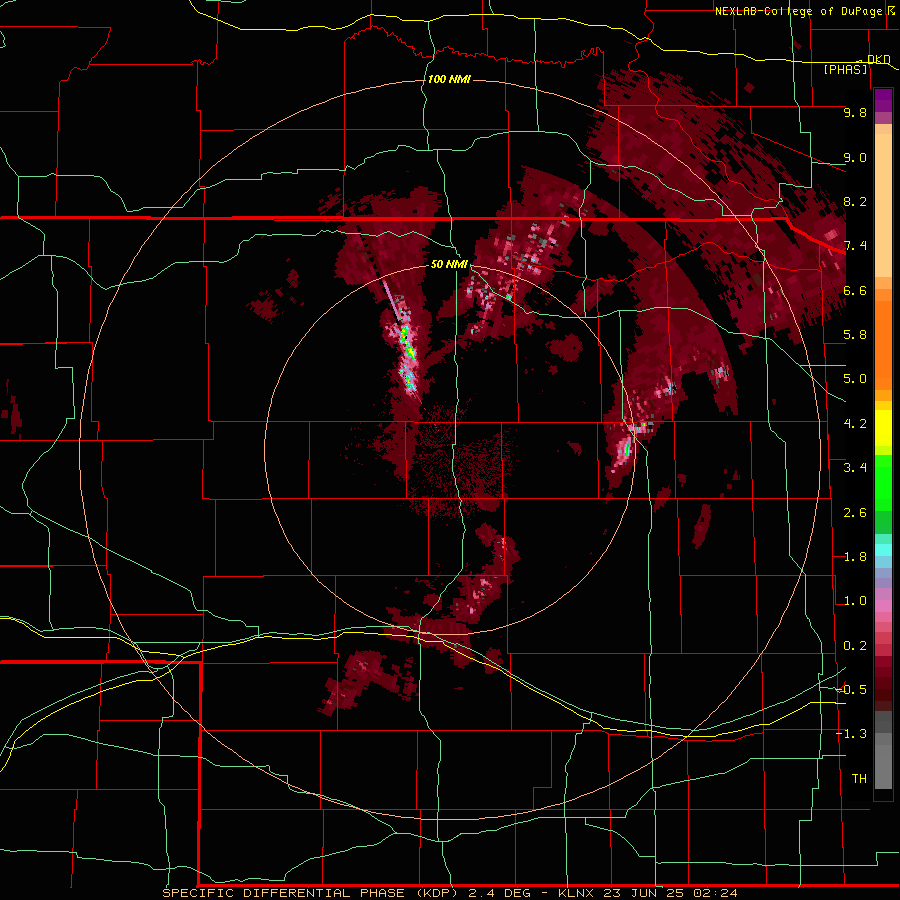Click the 2.6 color scale value
900x900 pixels.
(x=855, y=513)
